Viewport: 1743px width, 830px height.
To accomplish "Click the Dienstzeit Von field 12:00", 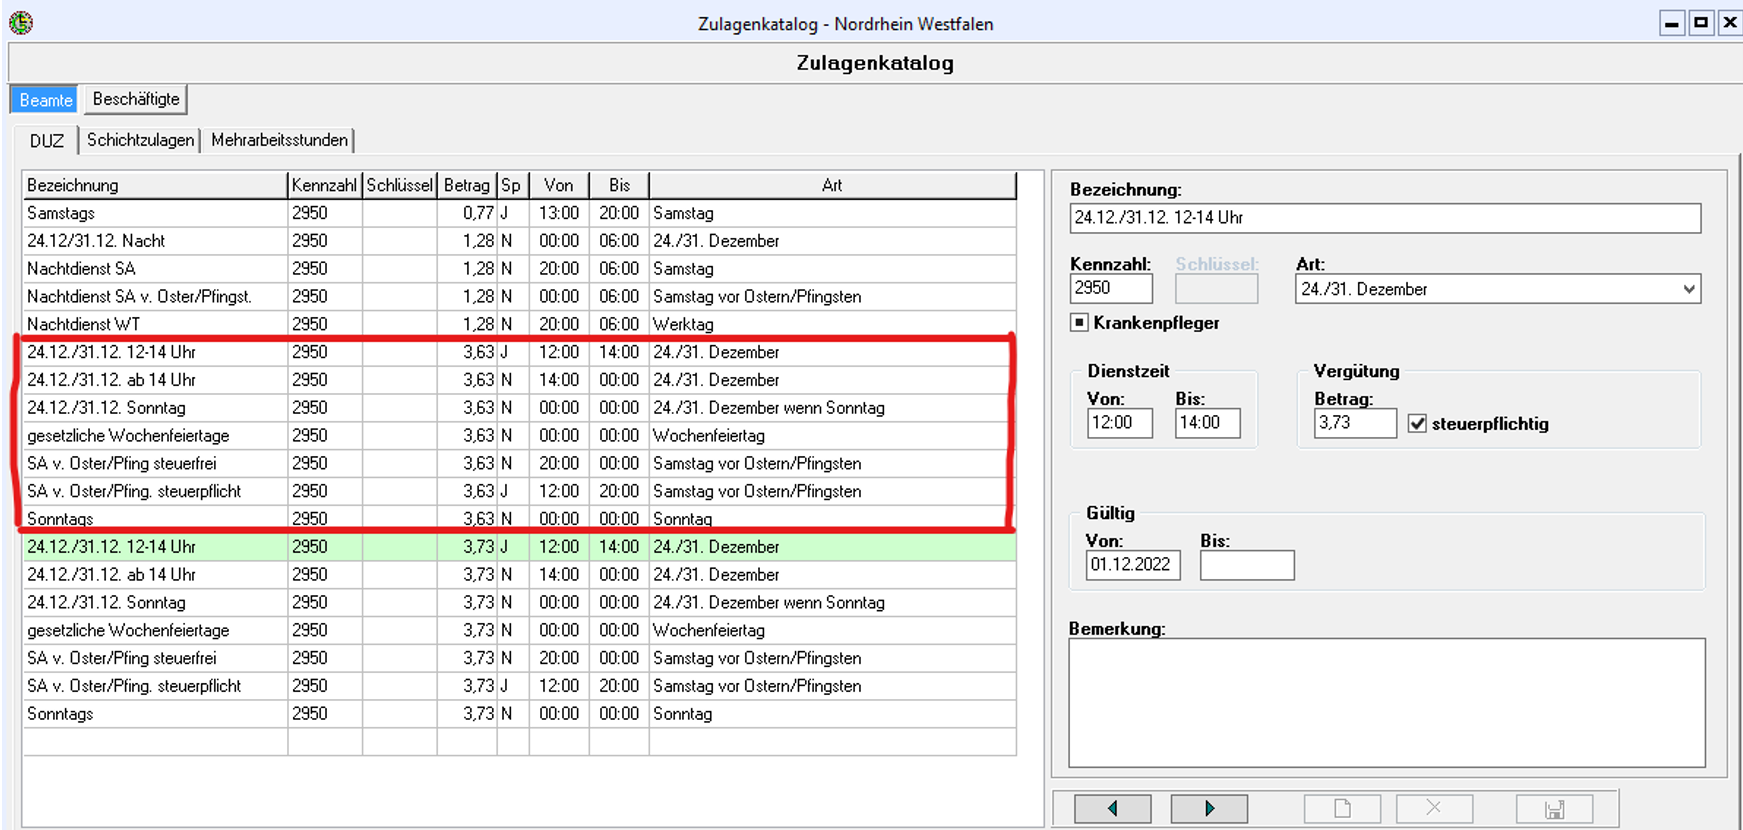I will tap(1120, 423).
